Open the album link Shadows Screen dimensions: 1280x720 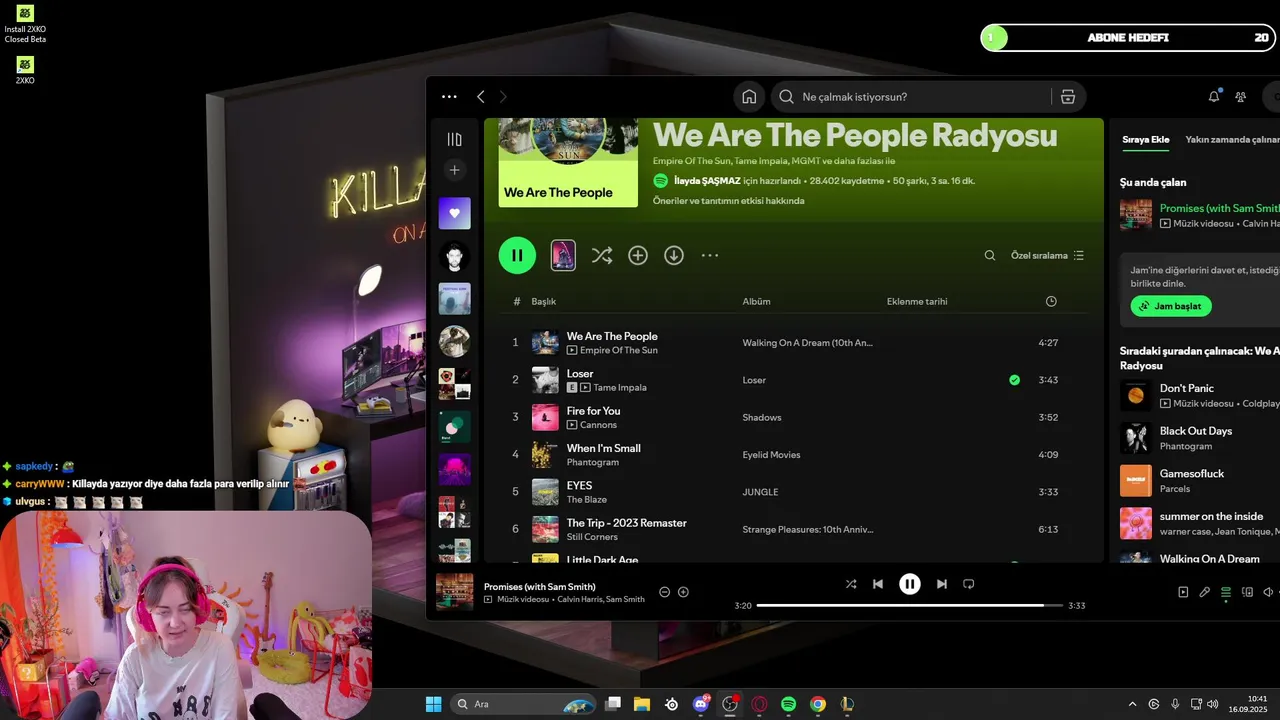(762, 417)
